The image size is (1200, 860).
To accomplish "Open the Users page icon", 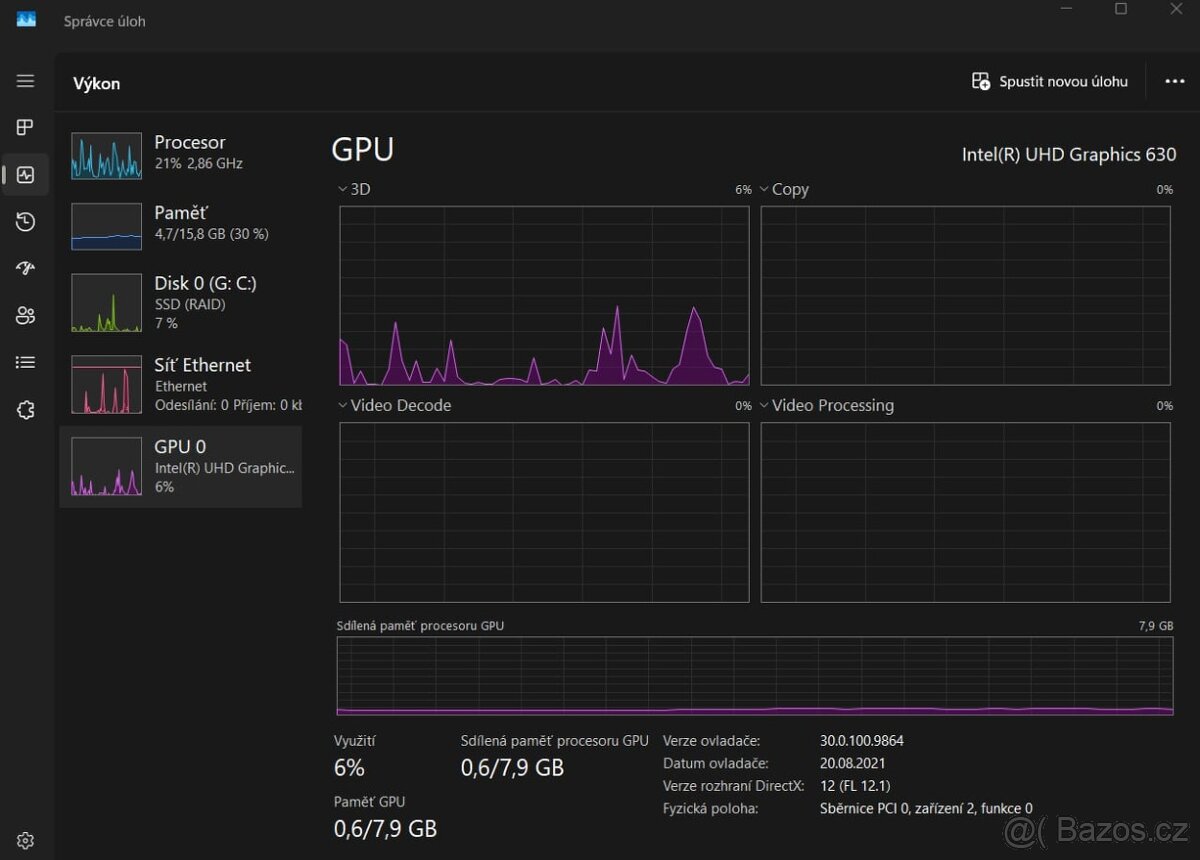I will [x=25, y=316].
